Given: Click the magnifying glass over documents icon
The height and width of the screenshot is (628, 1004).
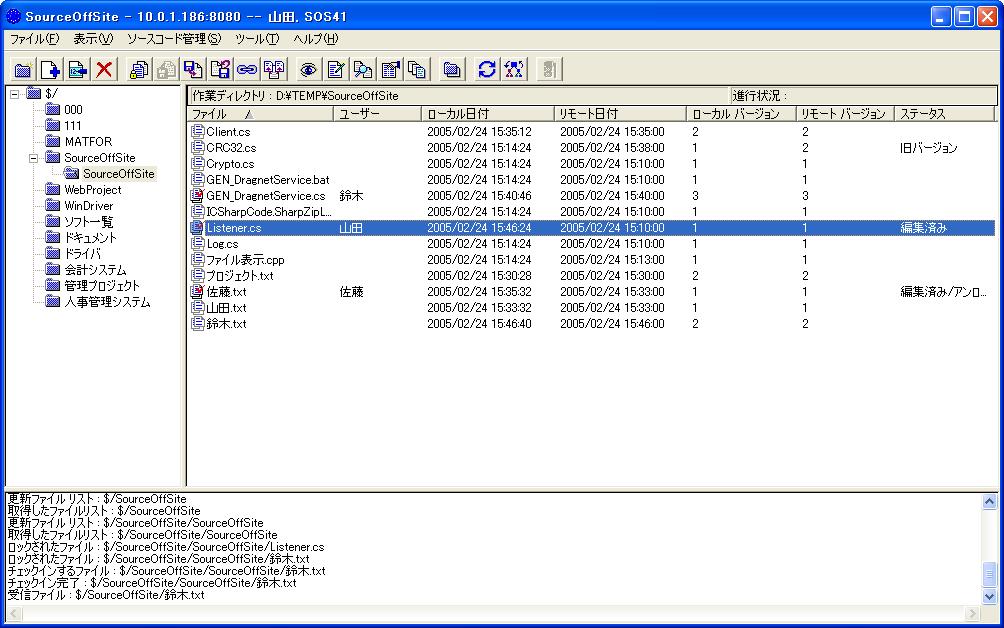Looking at the screenshot, I should point(362,69).
